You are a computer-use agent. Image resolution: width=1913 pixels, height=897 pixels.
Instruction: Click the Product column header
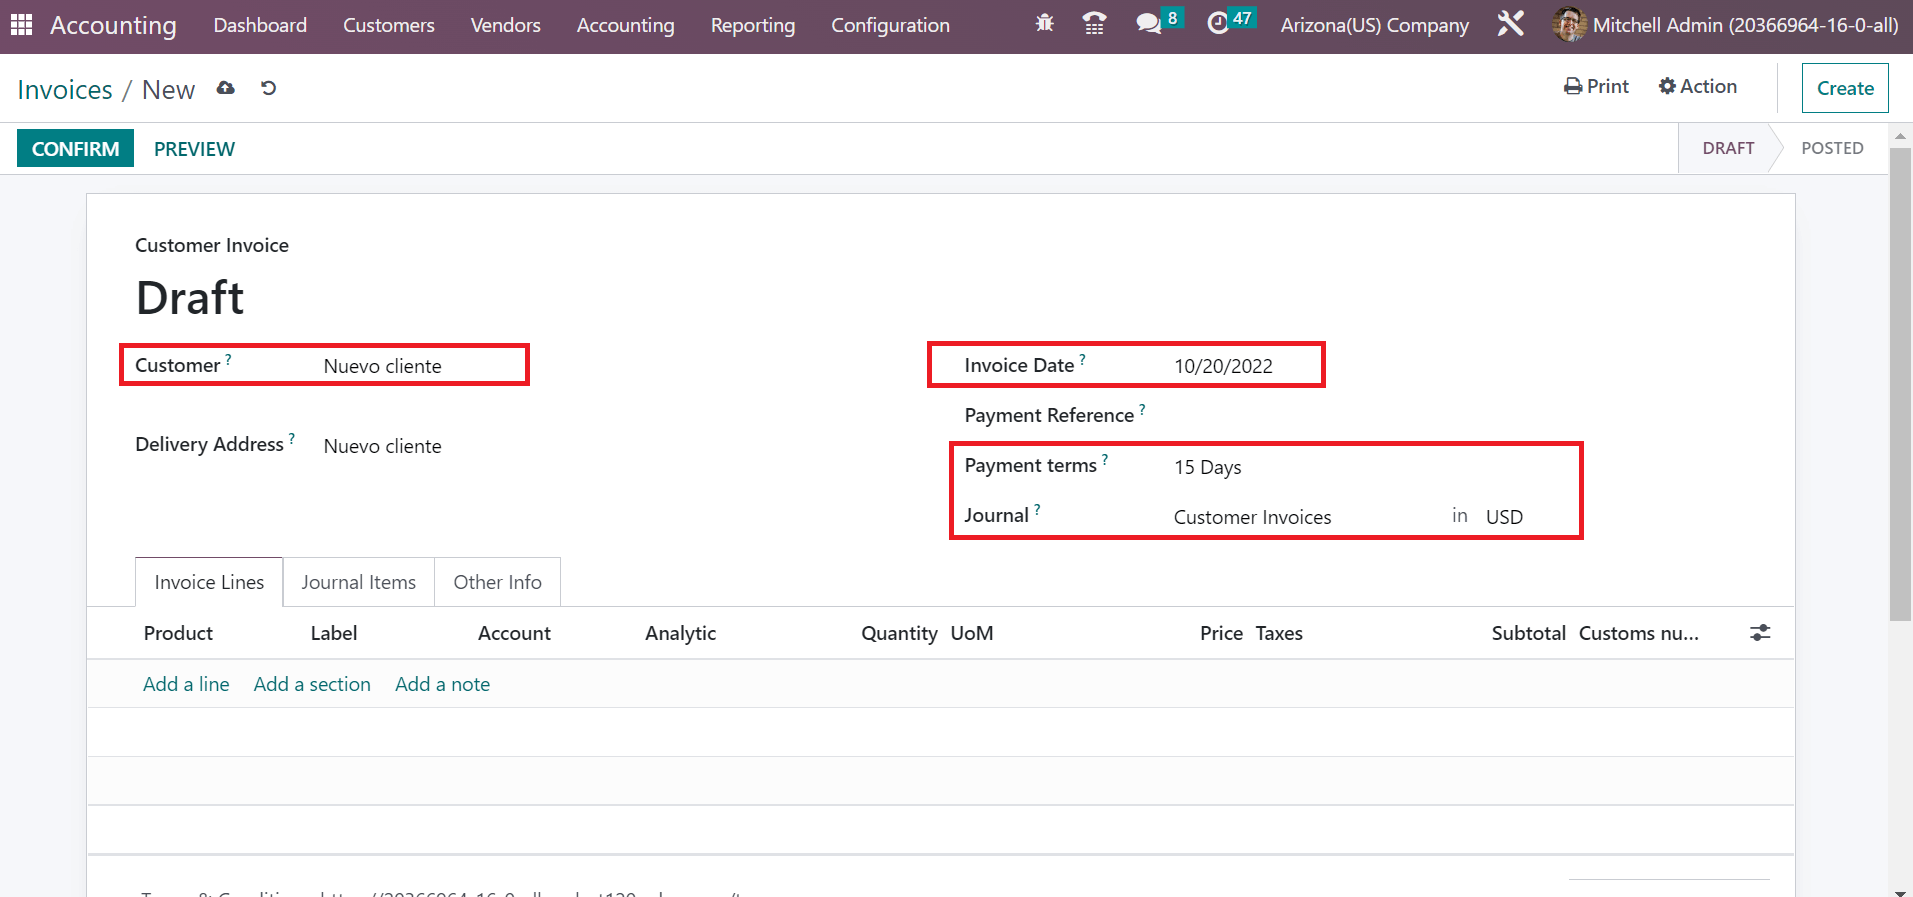(178, 633)
